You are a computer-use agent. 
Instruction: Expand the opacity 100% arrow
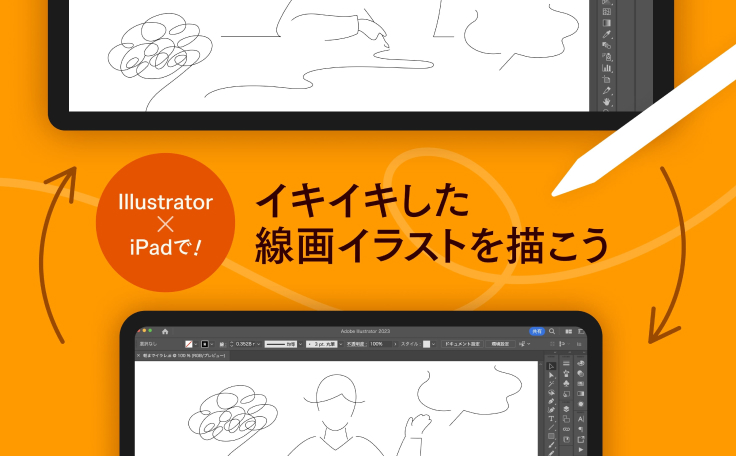coord(395,344)
